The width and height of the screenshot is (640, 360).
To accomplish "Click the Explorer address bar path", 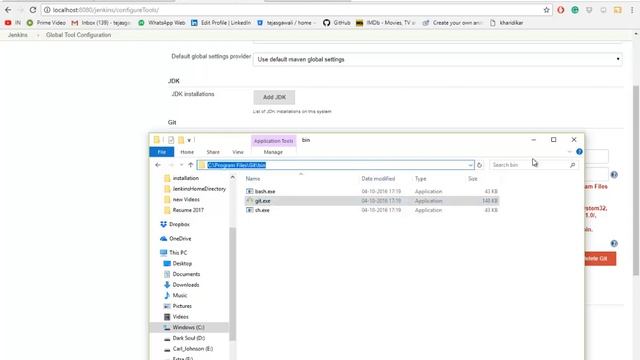I will pyautogui.click(x=236, y=165).
